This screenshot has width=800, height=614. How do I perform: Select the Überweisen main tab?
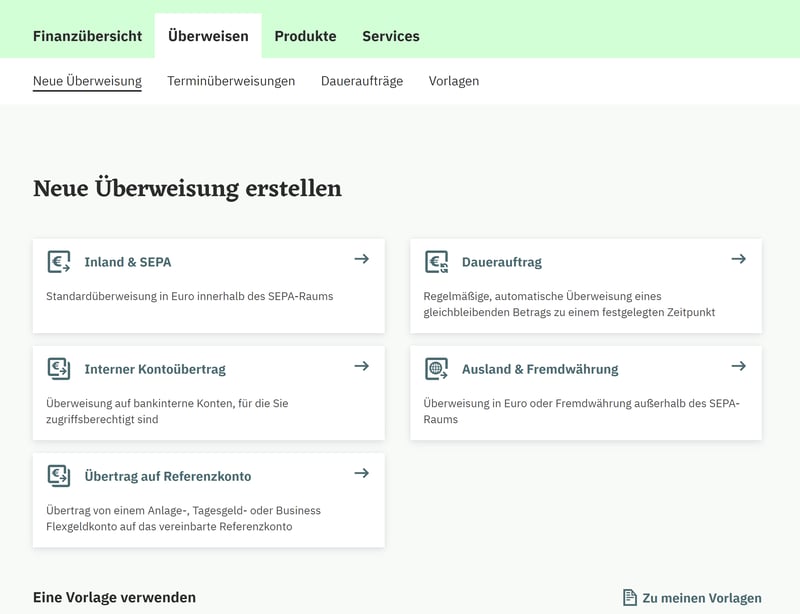coord(208,36)
